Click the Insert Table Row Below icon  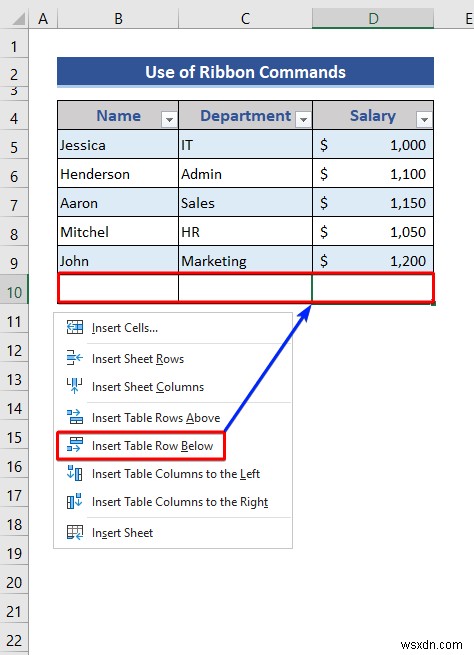point(75,445)
